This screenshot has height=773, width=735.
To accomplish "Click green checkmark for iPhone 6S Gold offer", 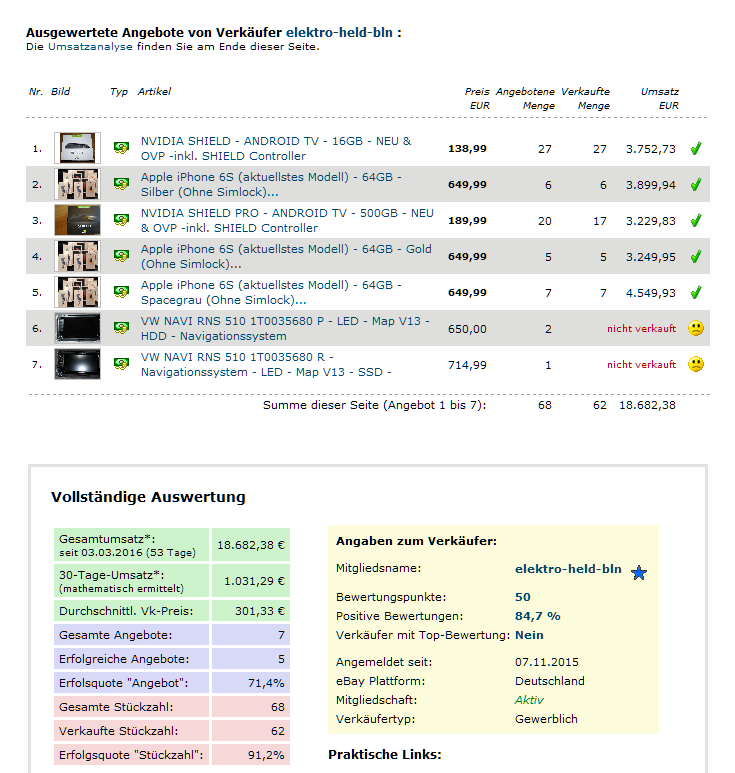I will point(696,256).
